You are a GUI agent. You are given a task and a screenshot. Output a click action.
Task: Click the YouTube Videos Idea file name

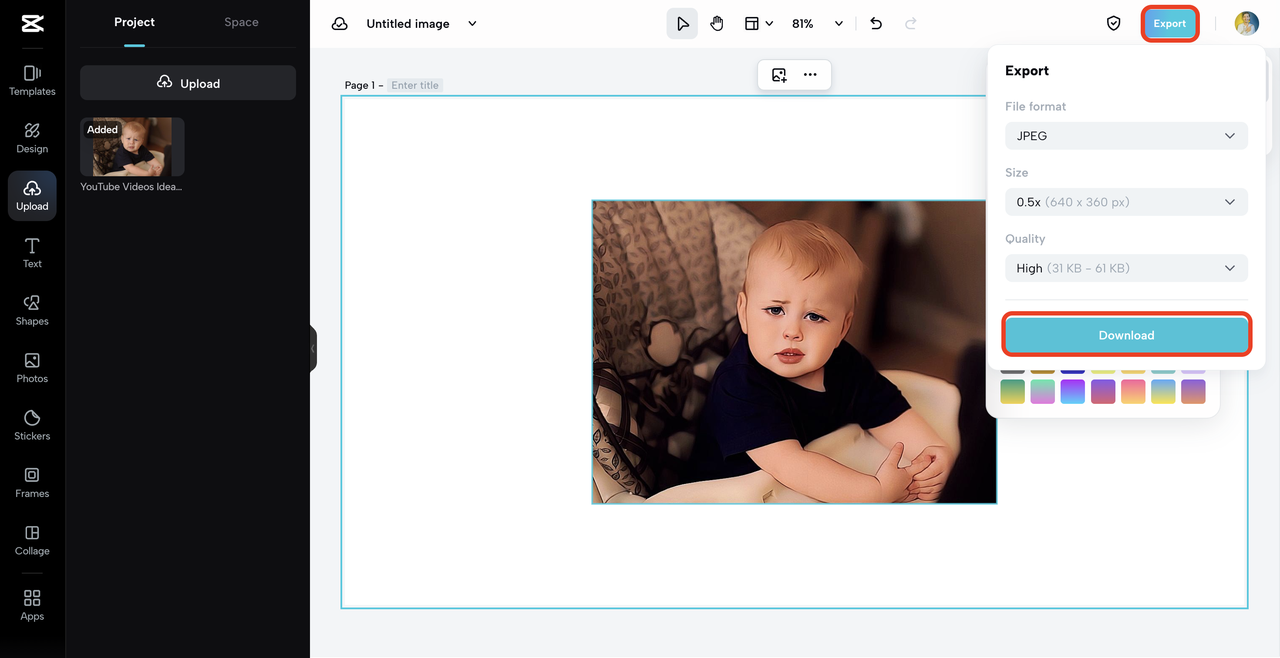pos(132,187)
